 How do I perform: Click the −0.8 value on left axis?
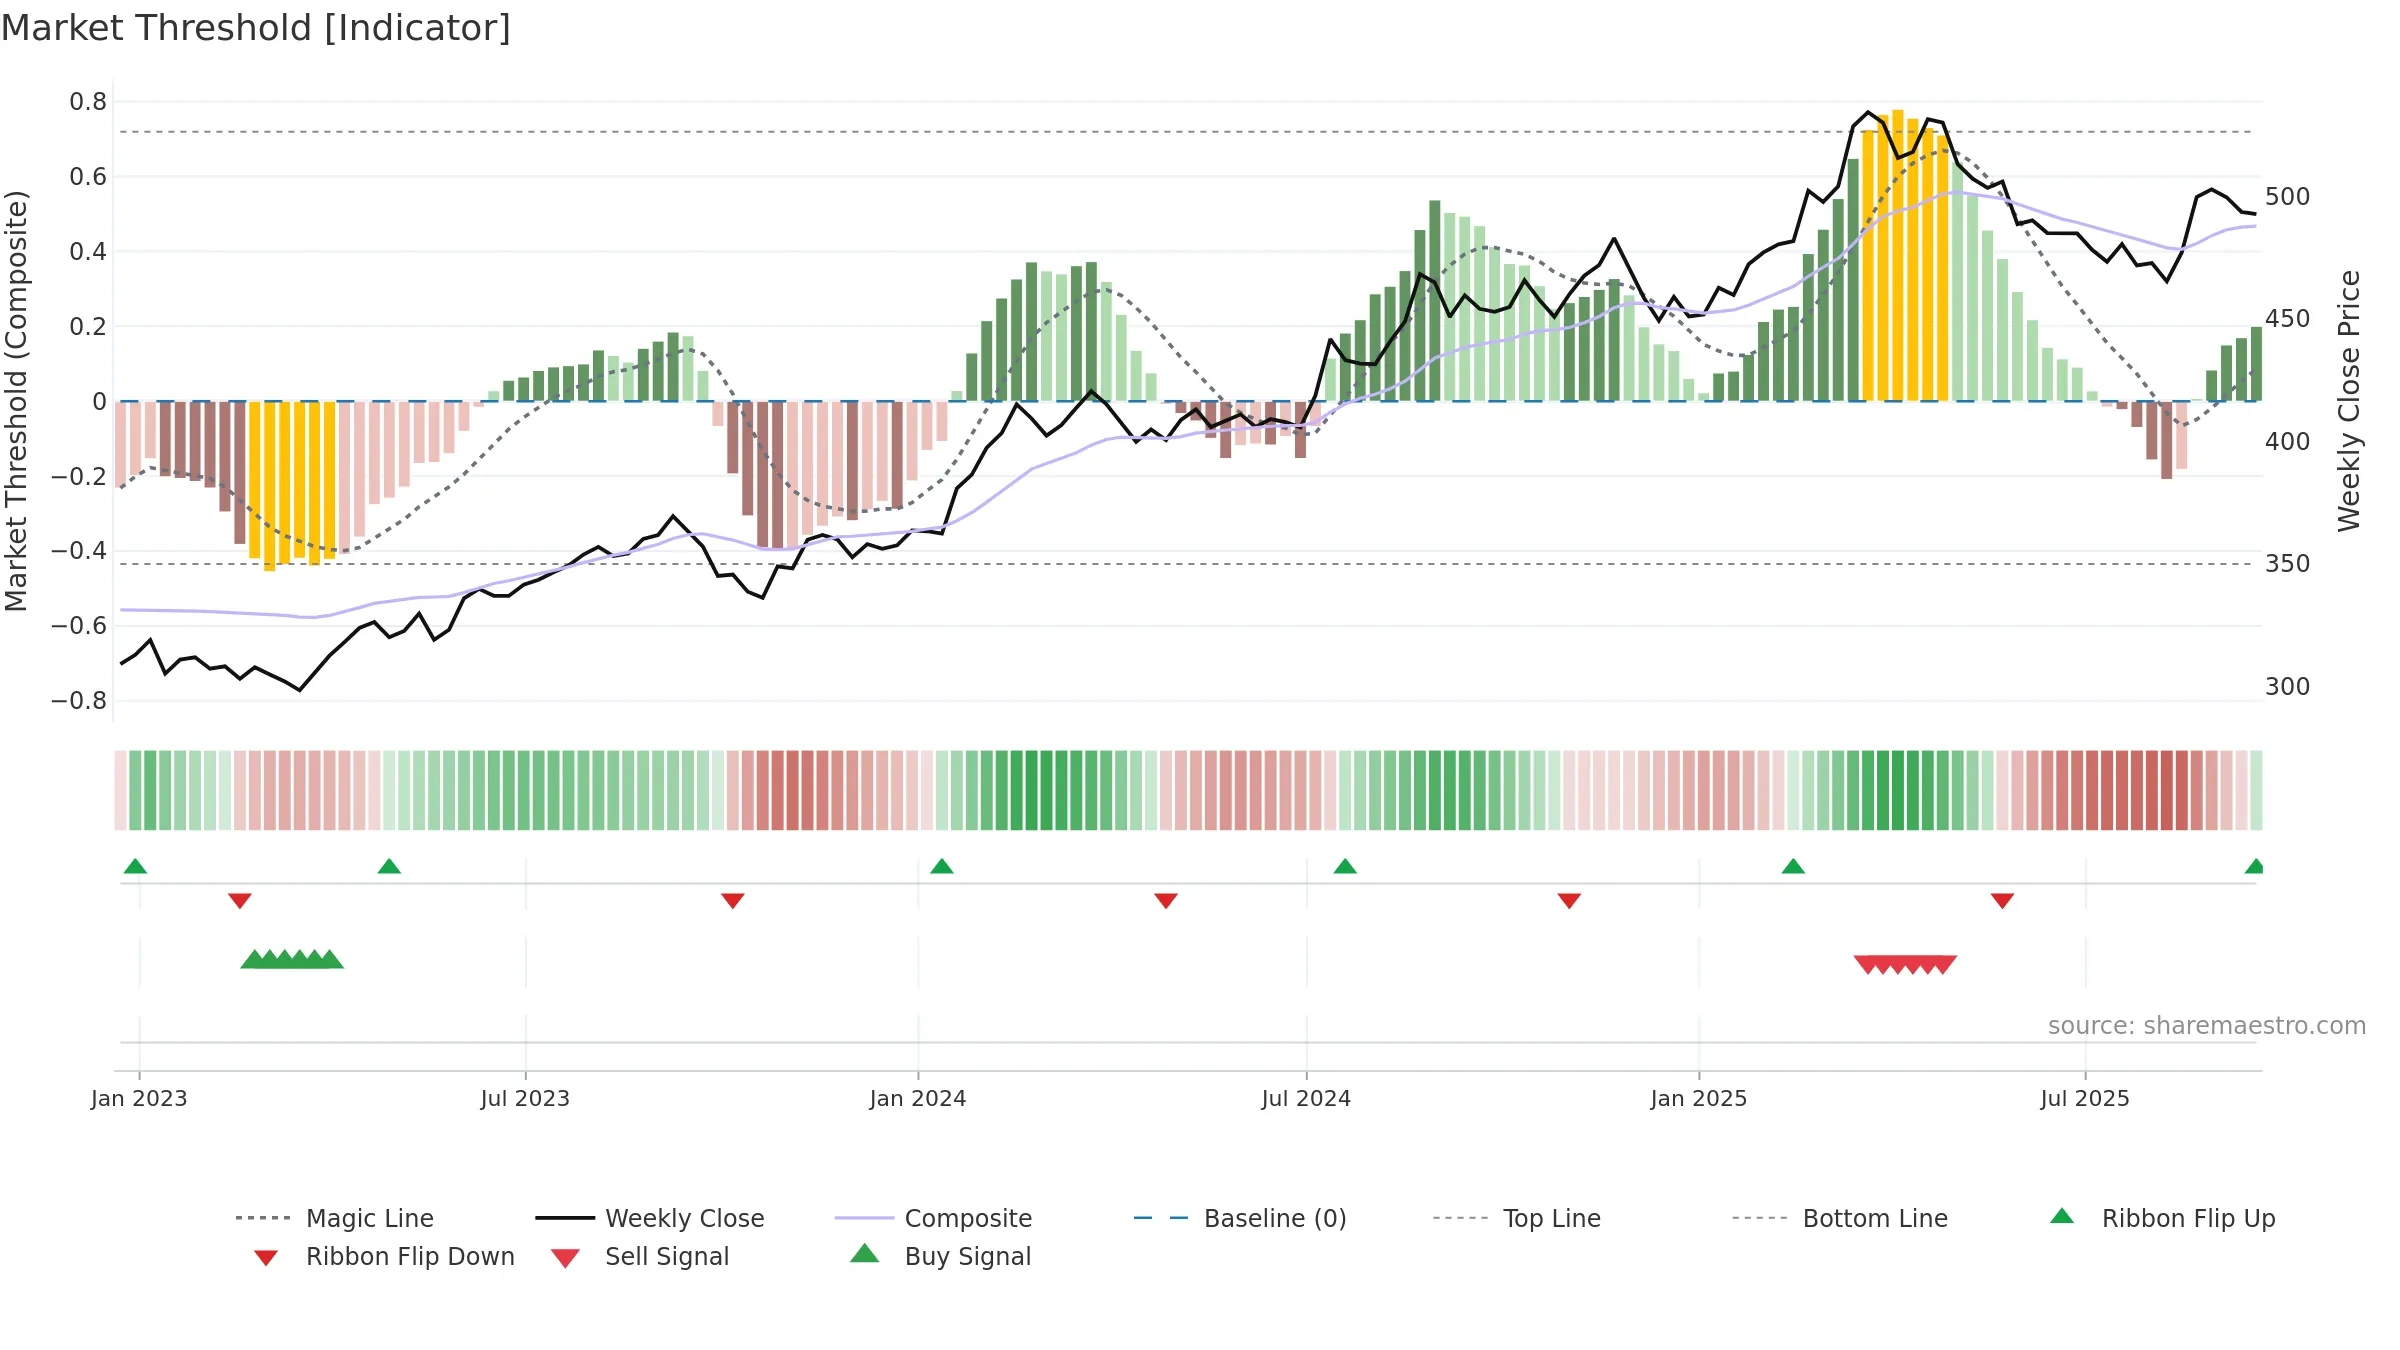[x=79, y=701]
